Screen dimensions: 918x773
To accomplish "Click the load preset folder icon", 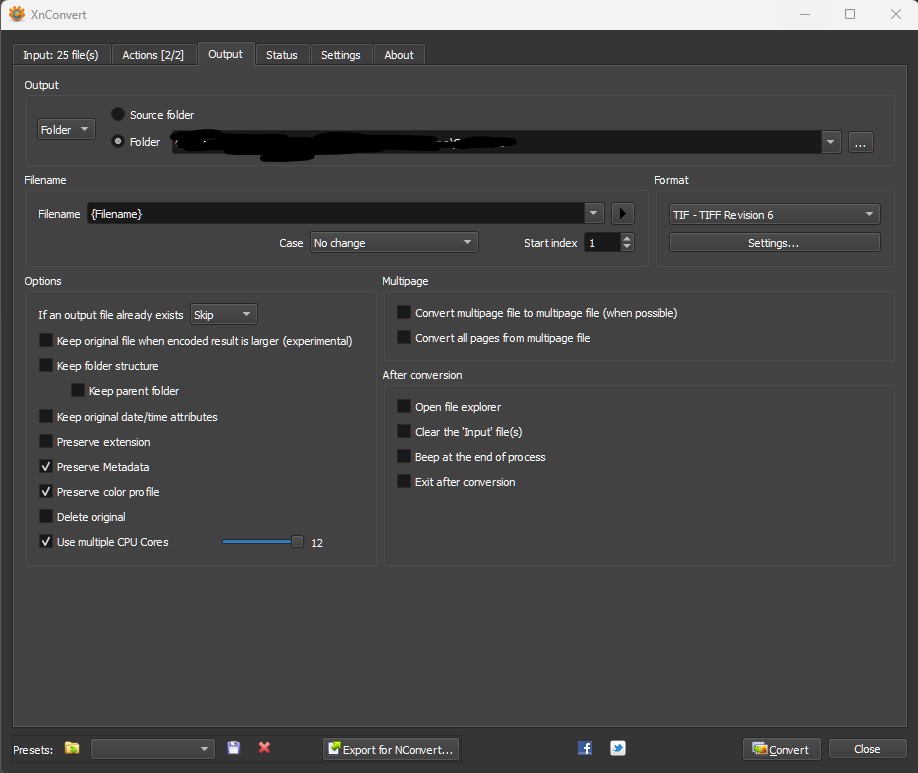I will pyautogui.click(x=72, y=748).
